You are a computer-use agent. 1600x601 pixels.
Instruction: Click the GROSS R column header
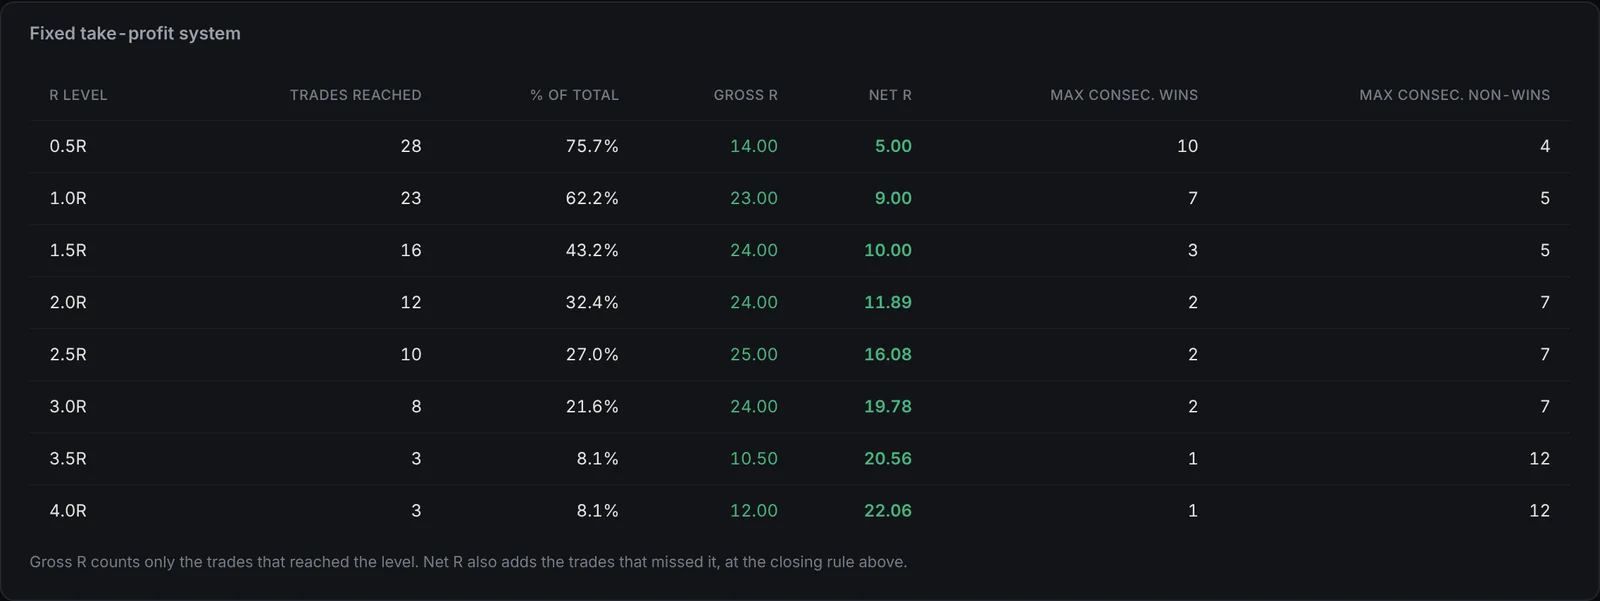745,95
